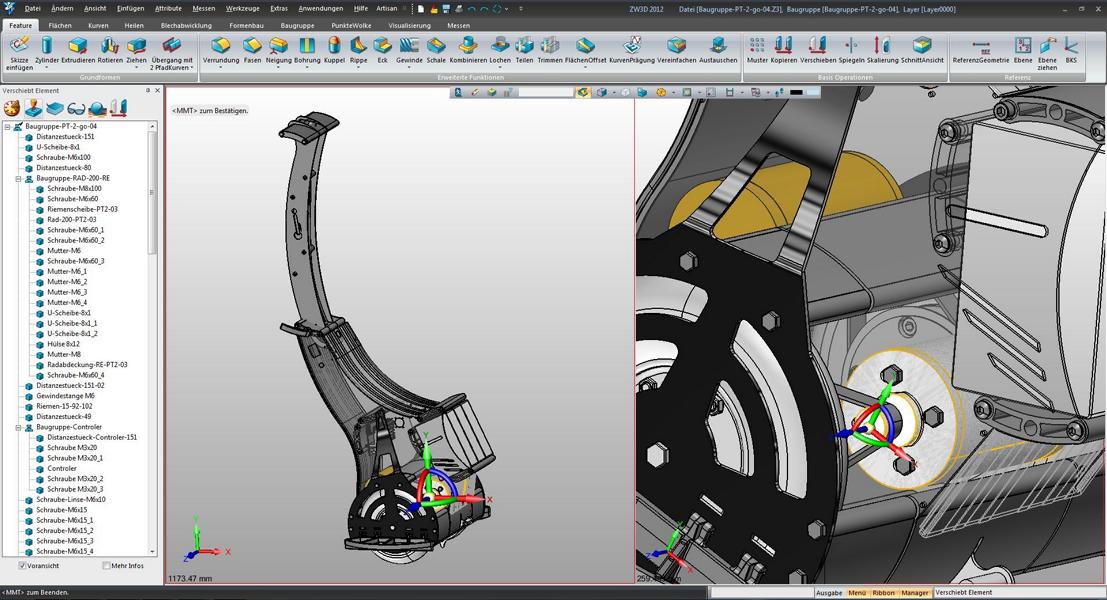Collapse the Baugruppe-RAD-200-RE tree node
The width and height of the screenshot is (1107, 600).
[x=18, y=179]
